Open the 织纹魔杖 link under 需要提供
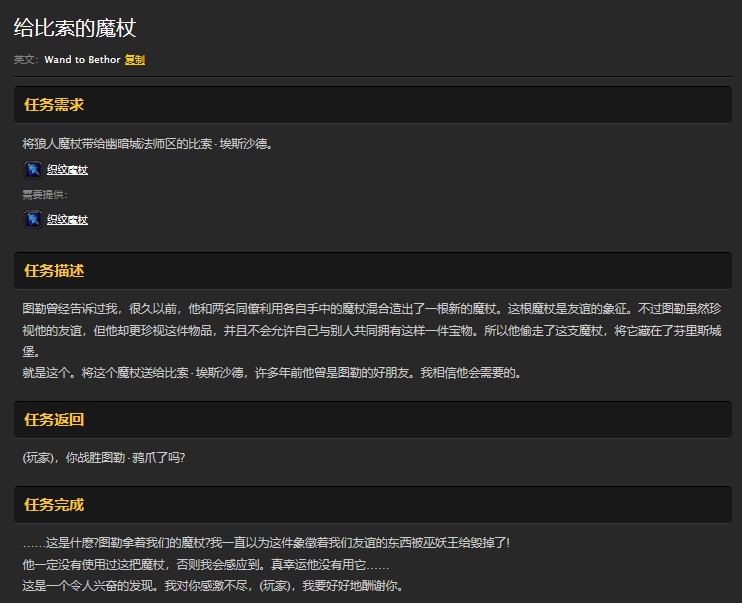This screenshot has width=742, height=603. click(x=67, y=220)
